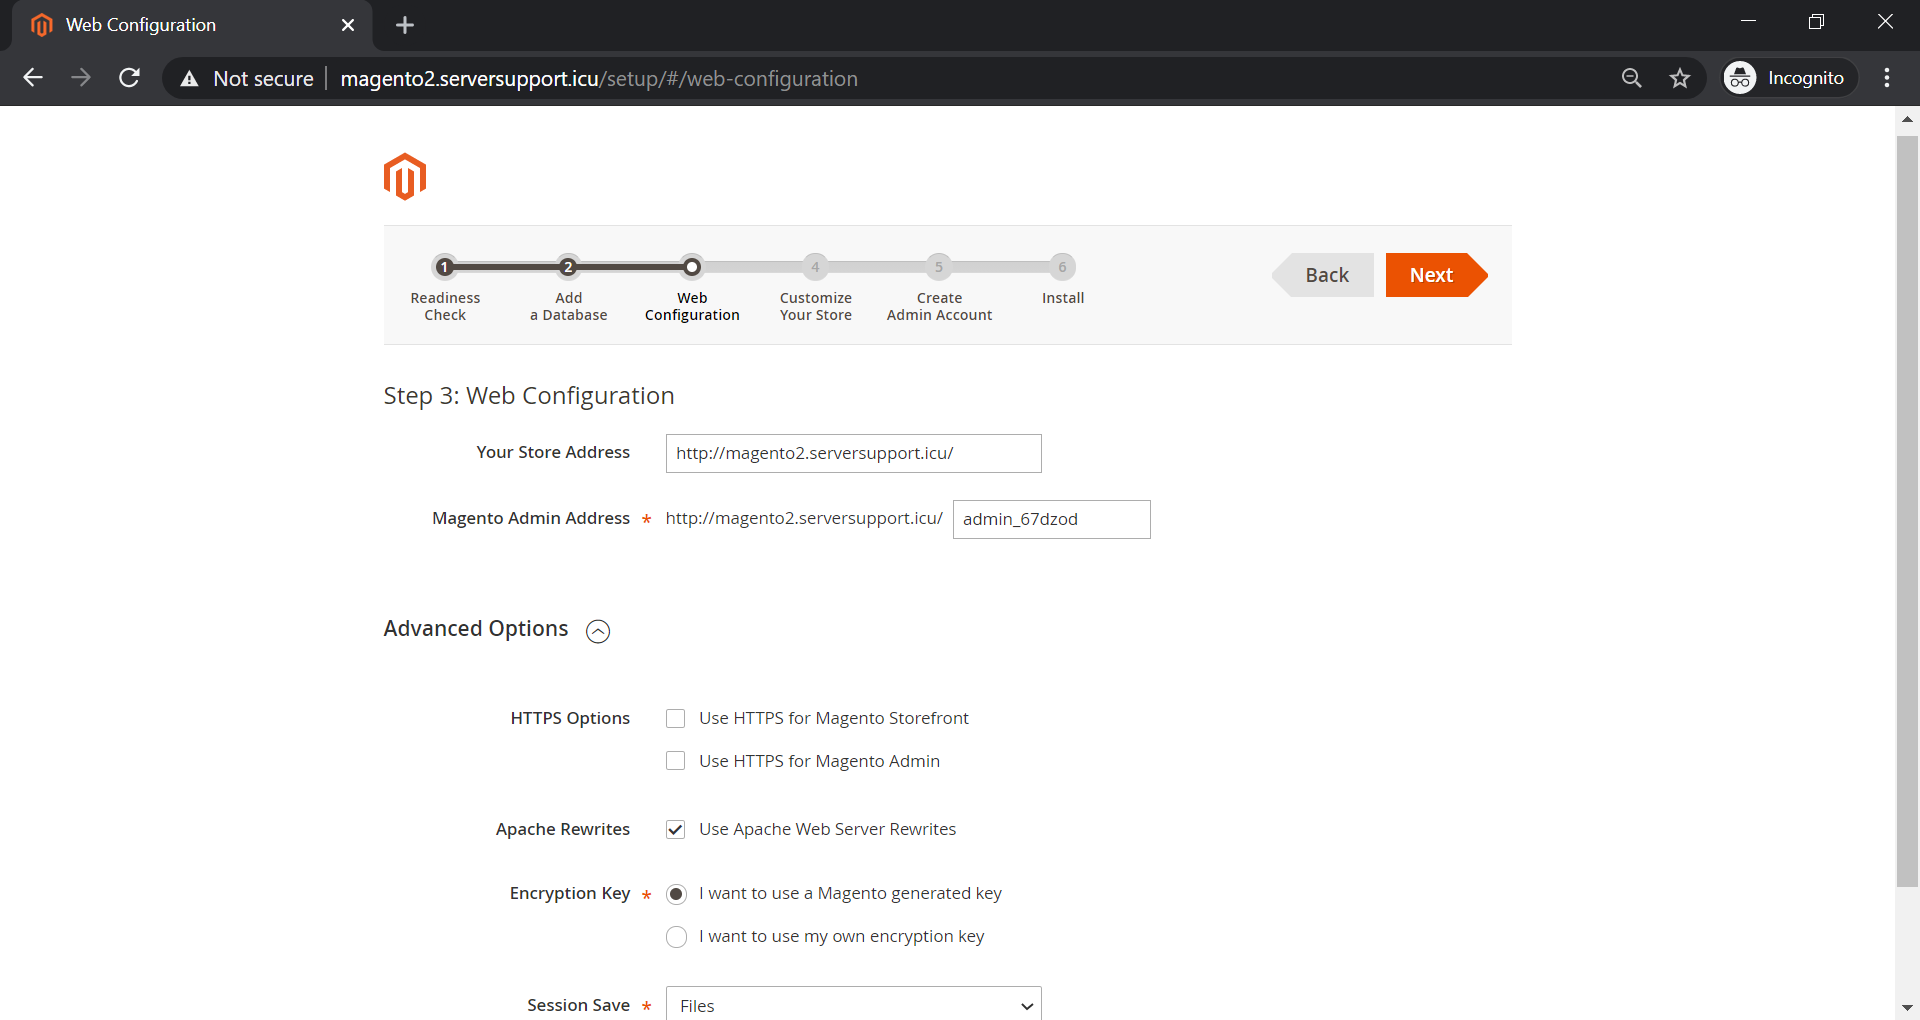Image resolution: width=1920 pixels, height=1020 pixels.
Task: Click the Not secure warning icon
Action: [189, 79]
